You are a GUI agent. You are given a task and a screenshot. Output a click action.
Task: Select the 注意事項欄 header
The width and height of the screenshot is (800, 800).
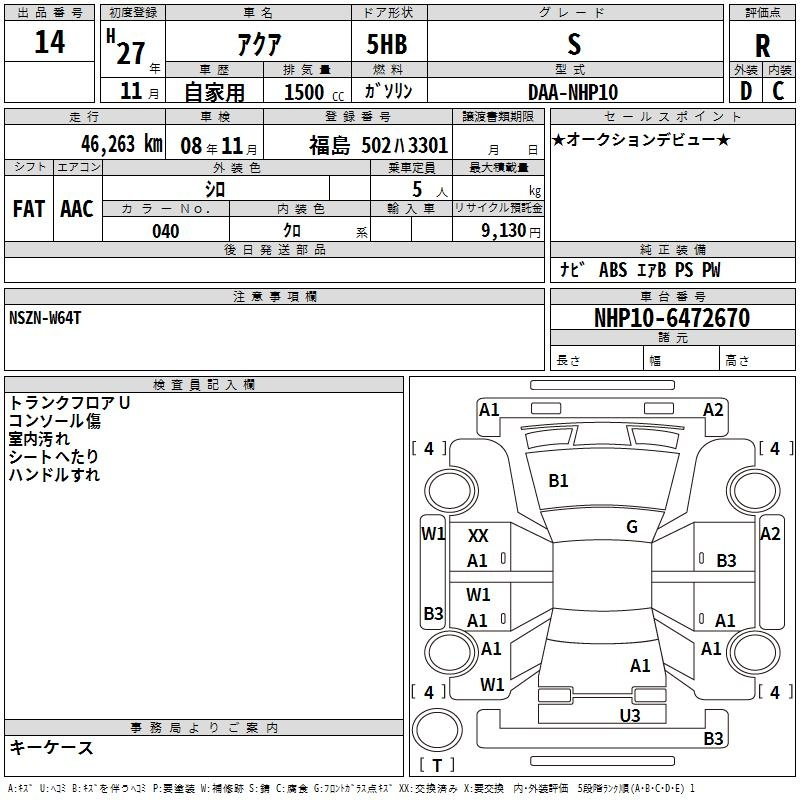pos(274,296)
